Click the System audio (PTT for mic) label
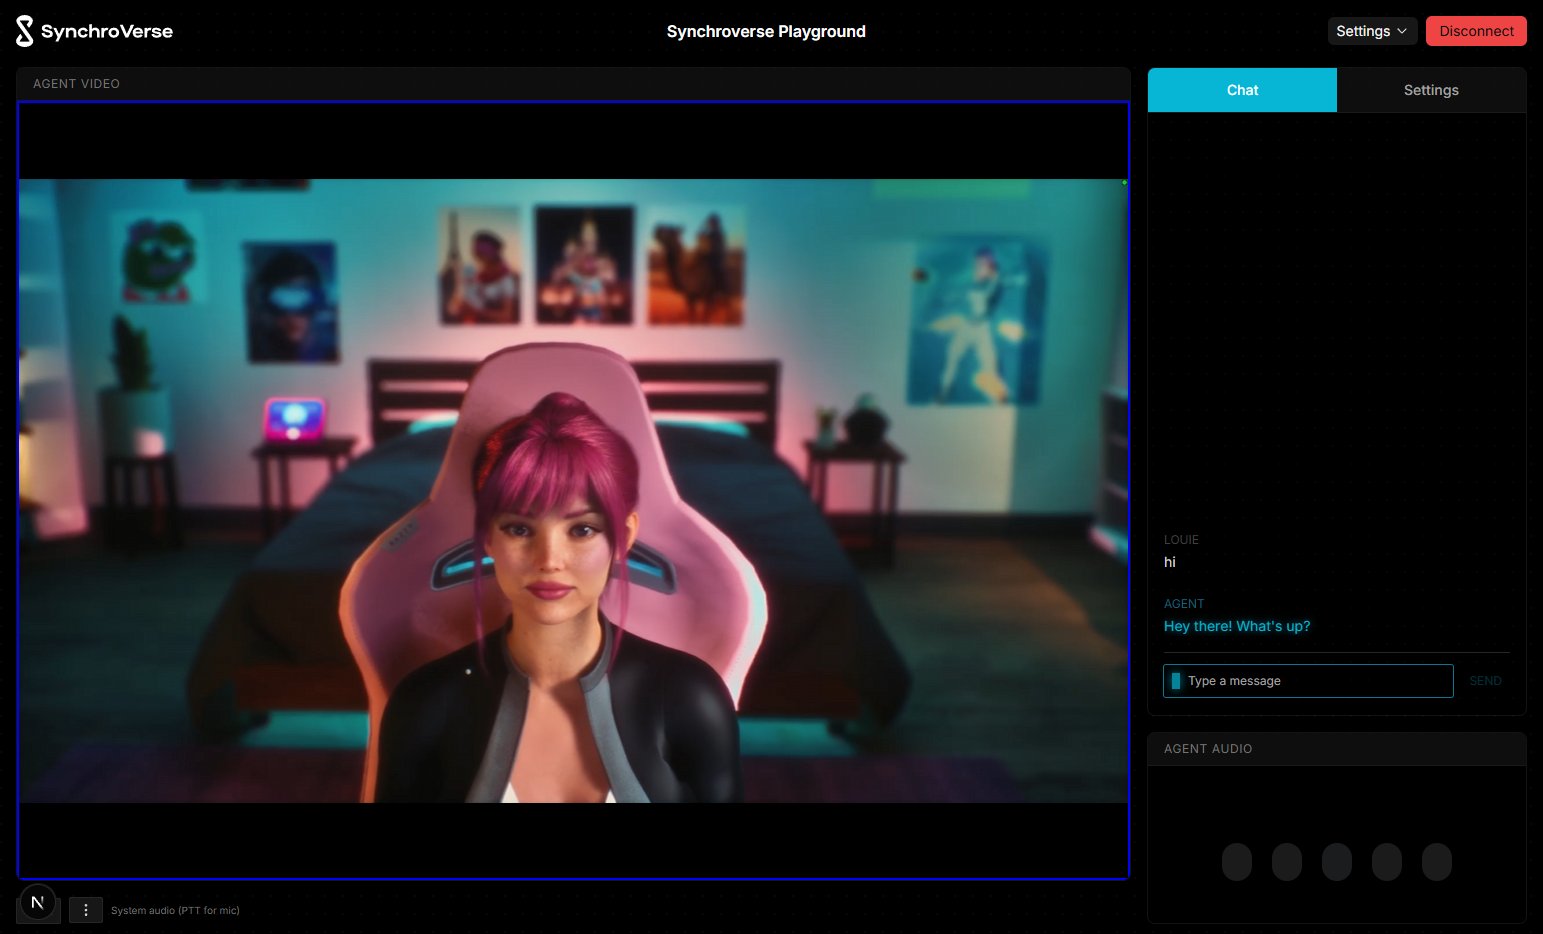This screenshot has width=1543, height=934. (175, 910)
